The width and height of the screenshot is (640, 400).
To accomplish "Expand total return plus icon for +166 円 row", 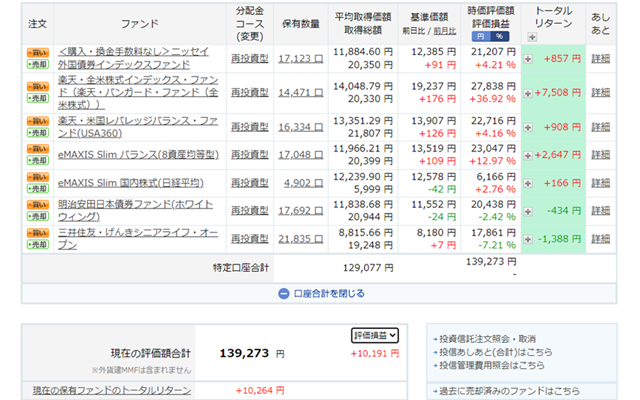I will point(528,183).
